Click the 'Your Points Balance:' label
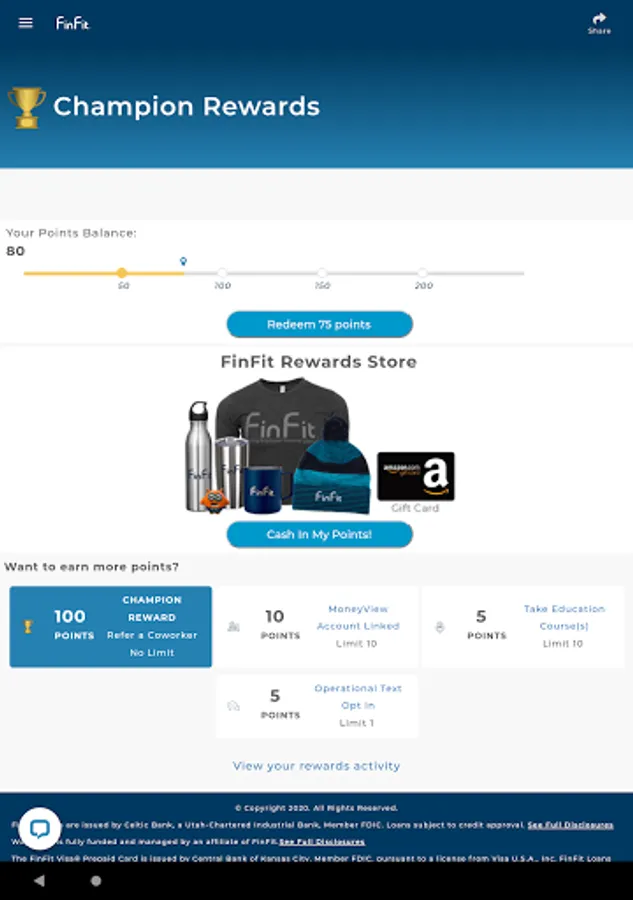 [x=71, y=233]
